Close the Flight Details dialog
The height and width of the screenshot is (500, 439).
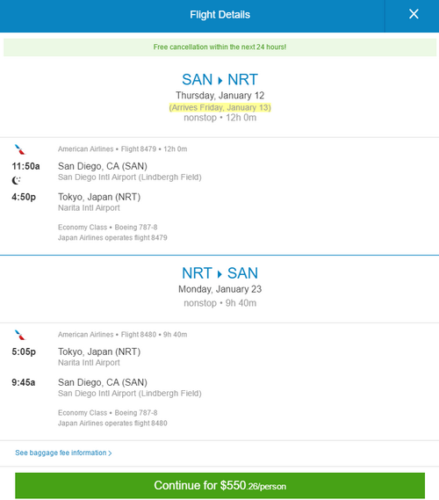point(414,14)
